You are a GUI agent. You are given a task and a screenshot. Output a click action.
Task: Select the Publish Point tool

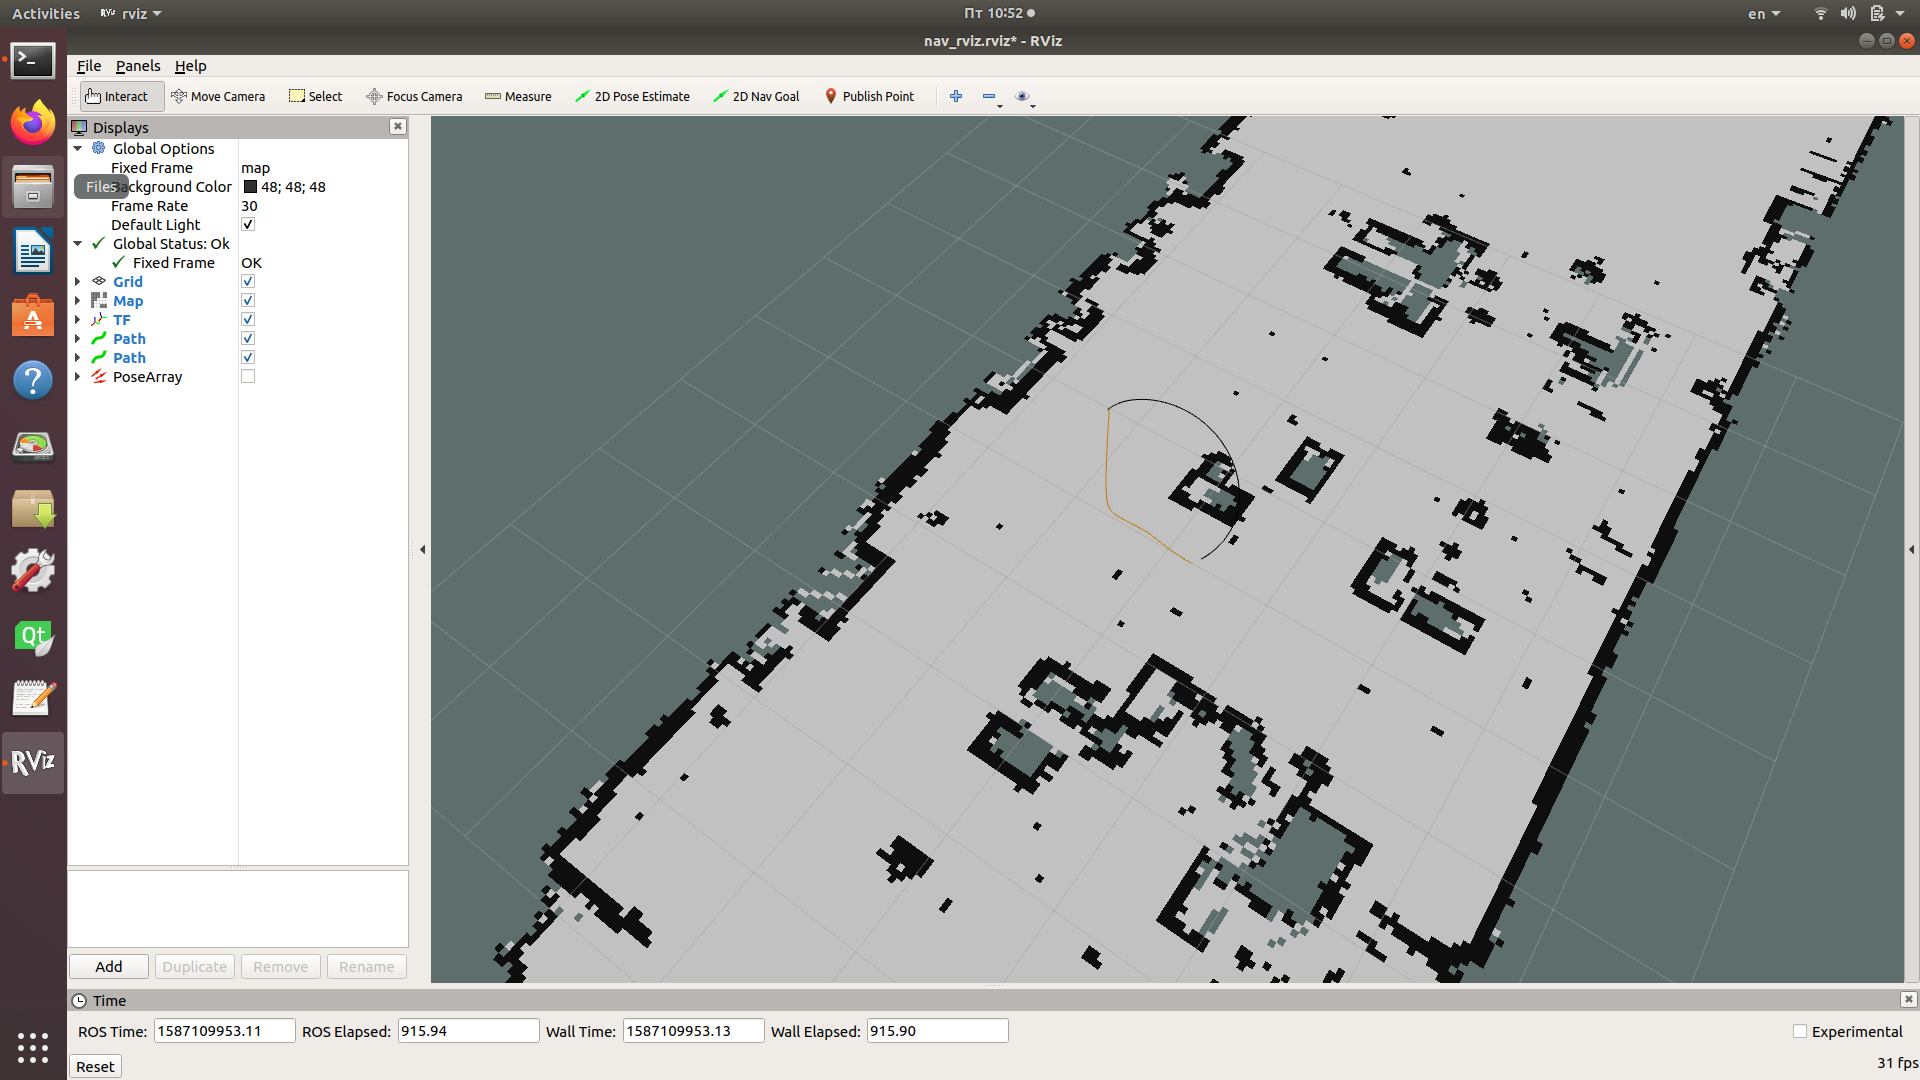869,96
